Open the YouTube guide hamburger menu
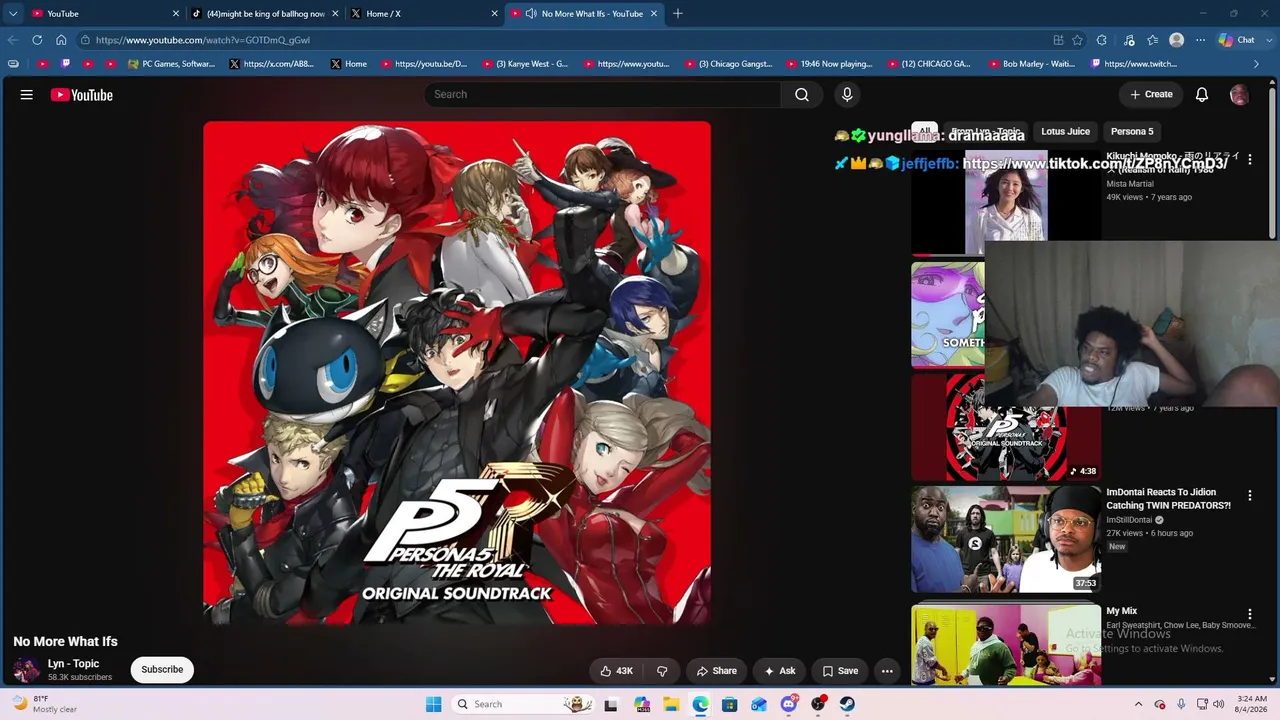 click(27, 95)
